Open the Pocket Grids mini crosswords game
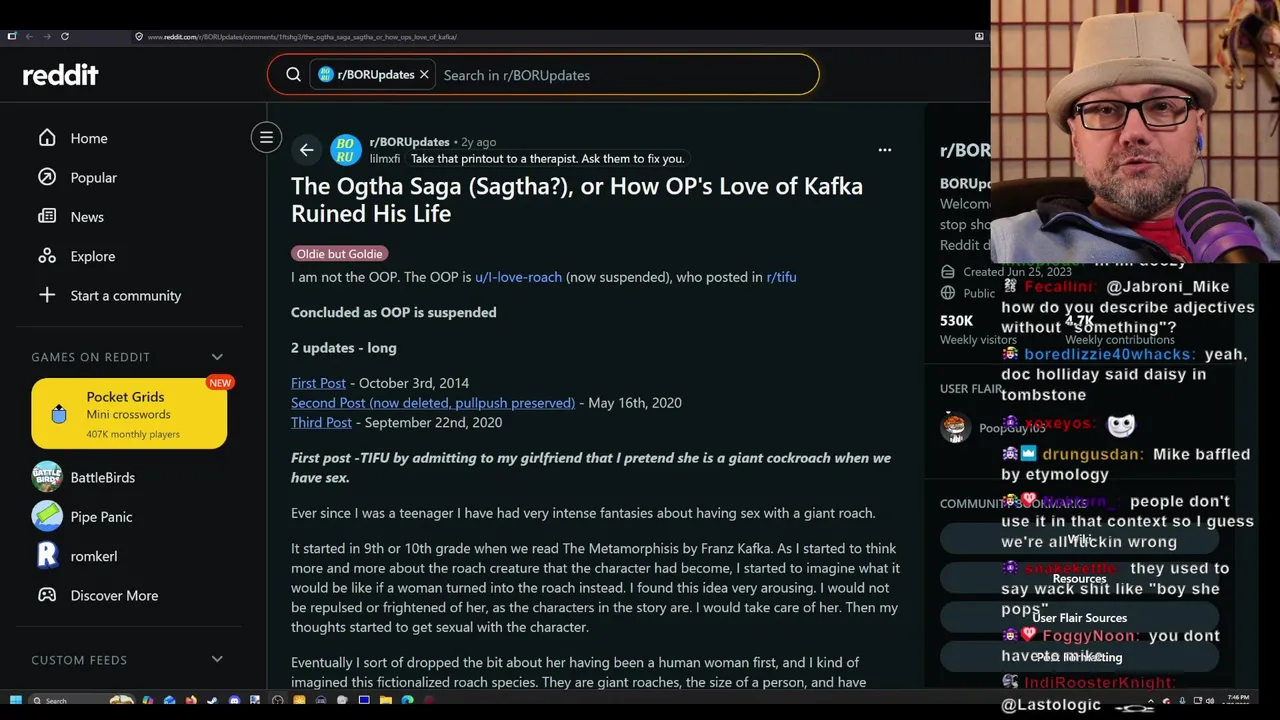The width and height of the screenshot is (1280, 720). tap(129, 413)
